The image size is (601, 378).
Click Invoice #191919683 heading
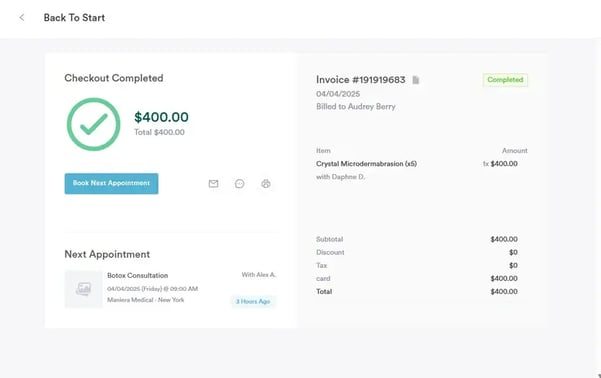(x=361, y=80)
